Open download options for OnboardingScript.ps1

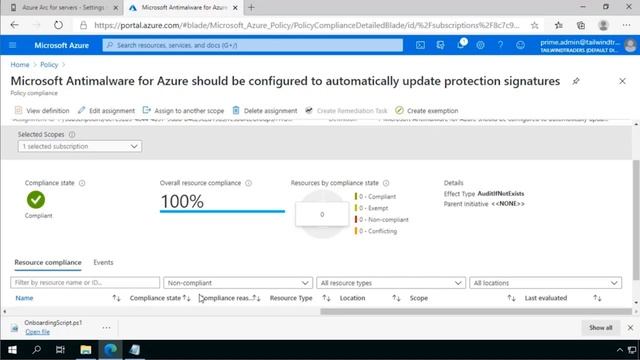(107, 327)
